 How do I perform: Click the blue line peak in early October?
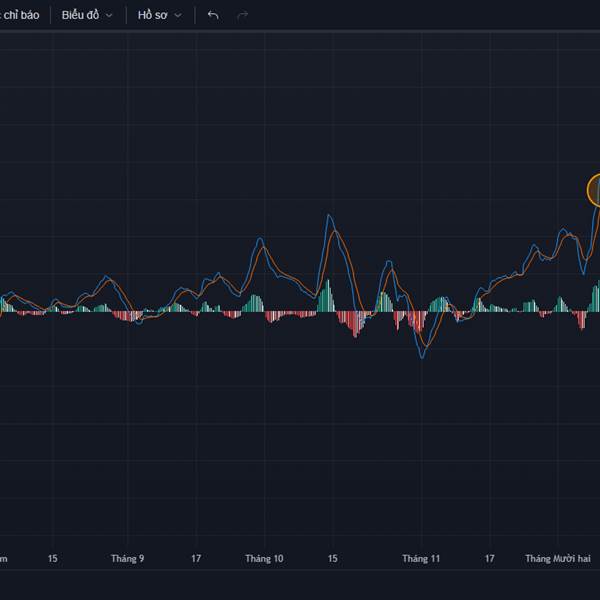click(x=260, y=240)
